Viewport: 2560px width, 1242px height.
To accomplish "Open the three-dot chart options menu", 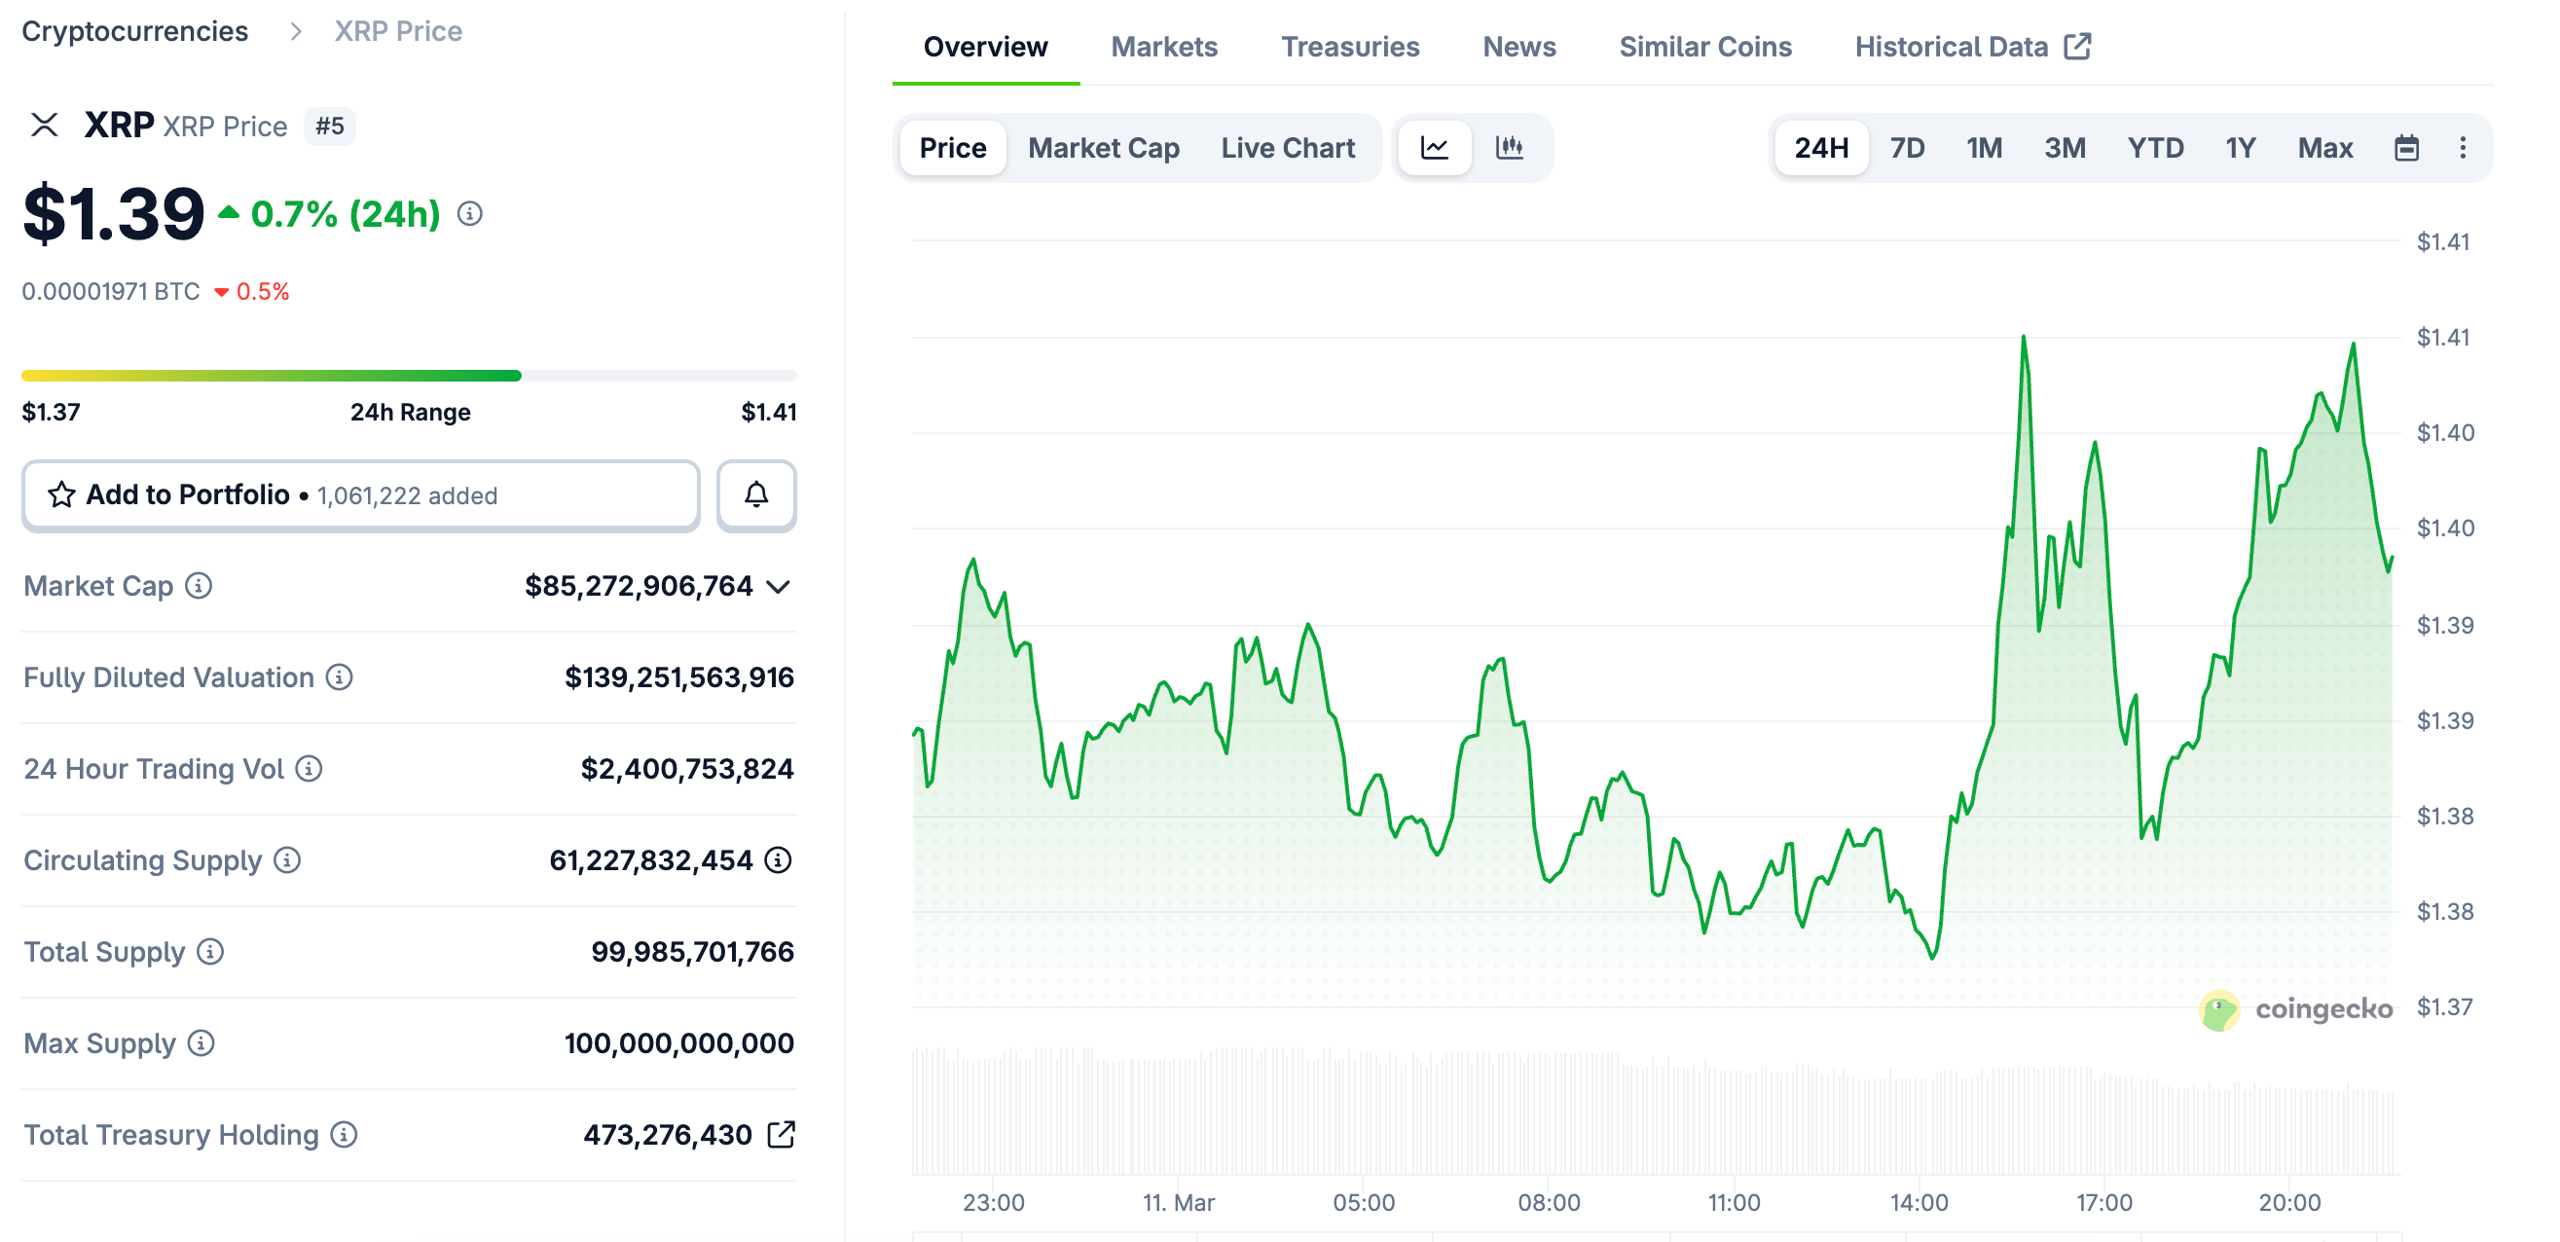I will click(2462, 147).
